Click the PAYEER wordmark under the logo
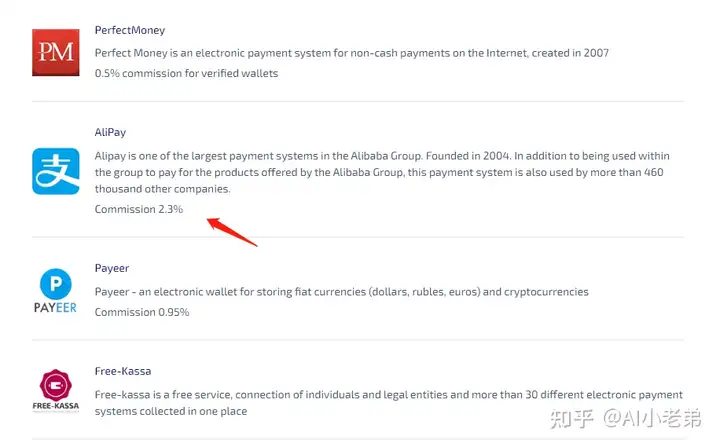The image size is (720, 447). 55,307
